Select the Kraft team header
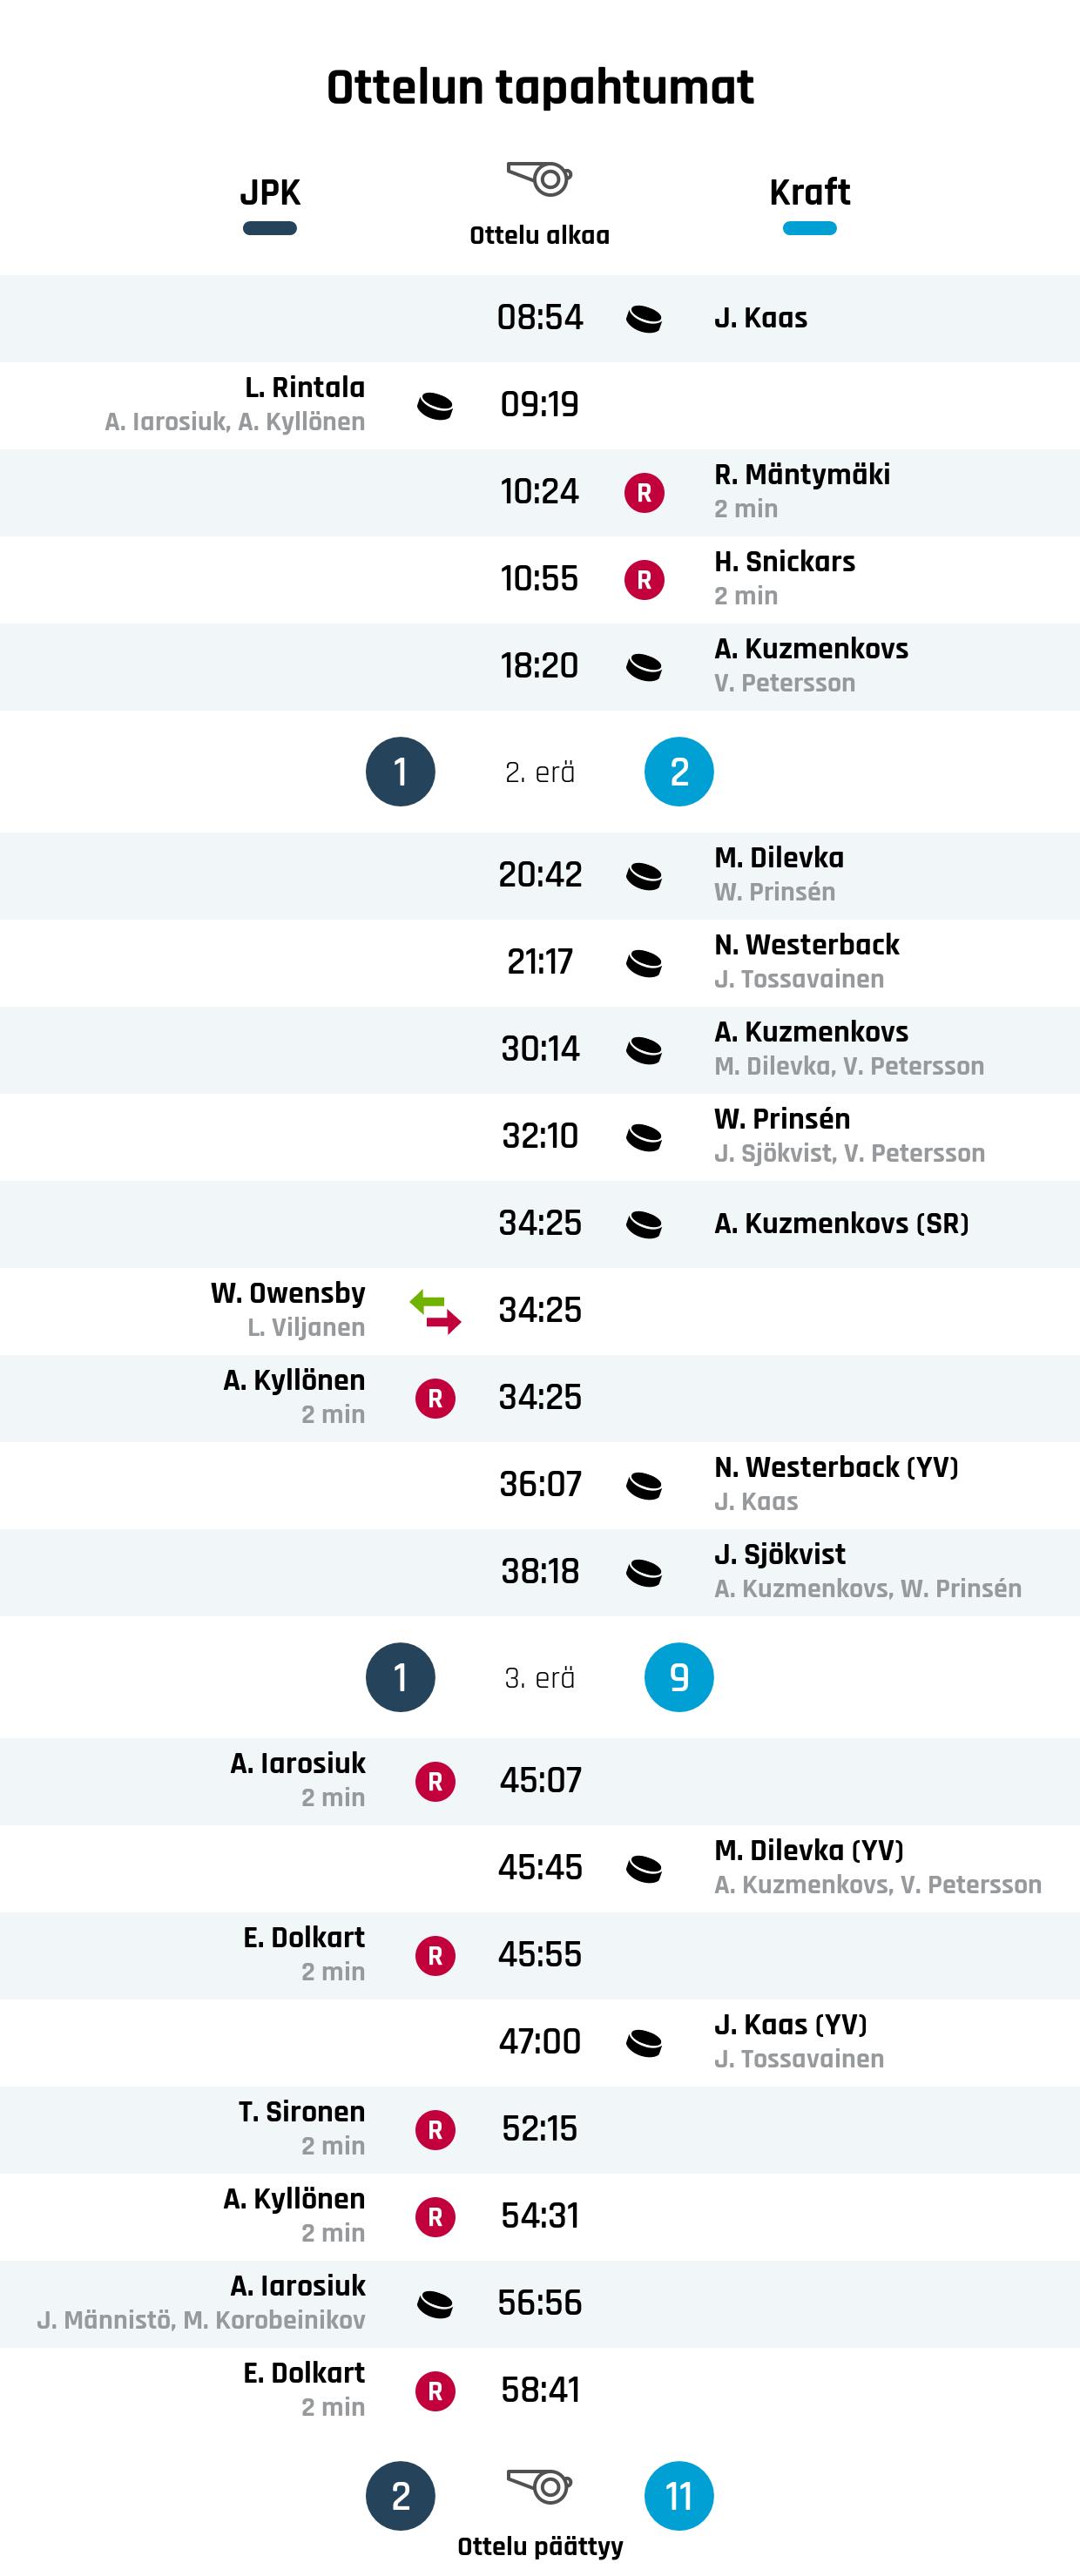Image resolution: width=1080 pixels, height=2576 pixels. pyautogui.click(x=809, y=192)
